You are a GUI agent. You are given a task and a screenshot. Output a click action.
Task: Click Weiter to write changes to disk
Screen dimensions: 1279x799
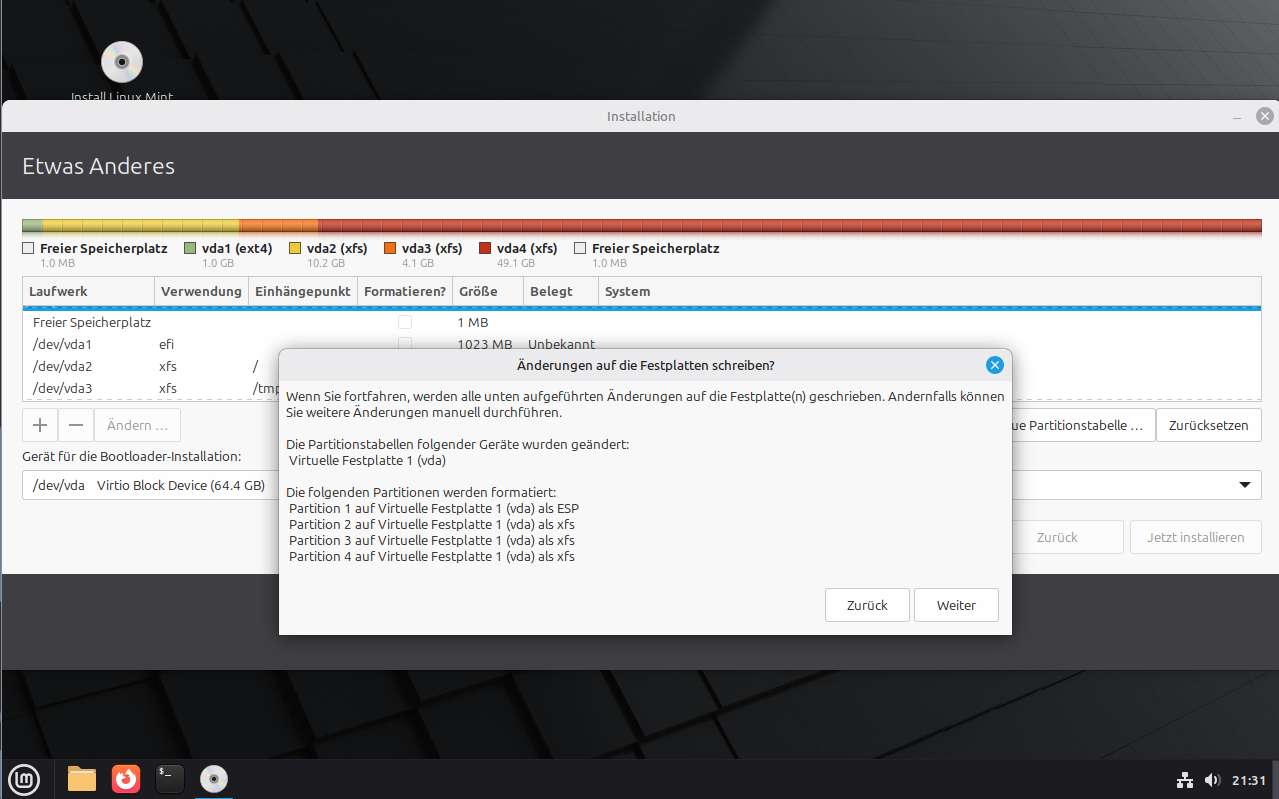[x=956, y=605]
